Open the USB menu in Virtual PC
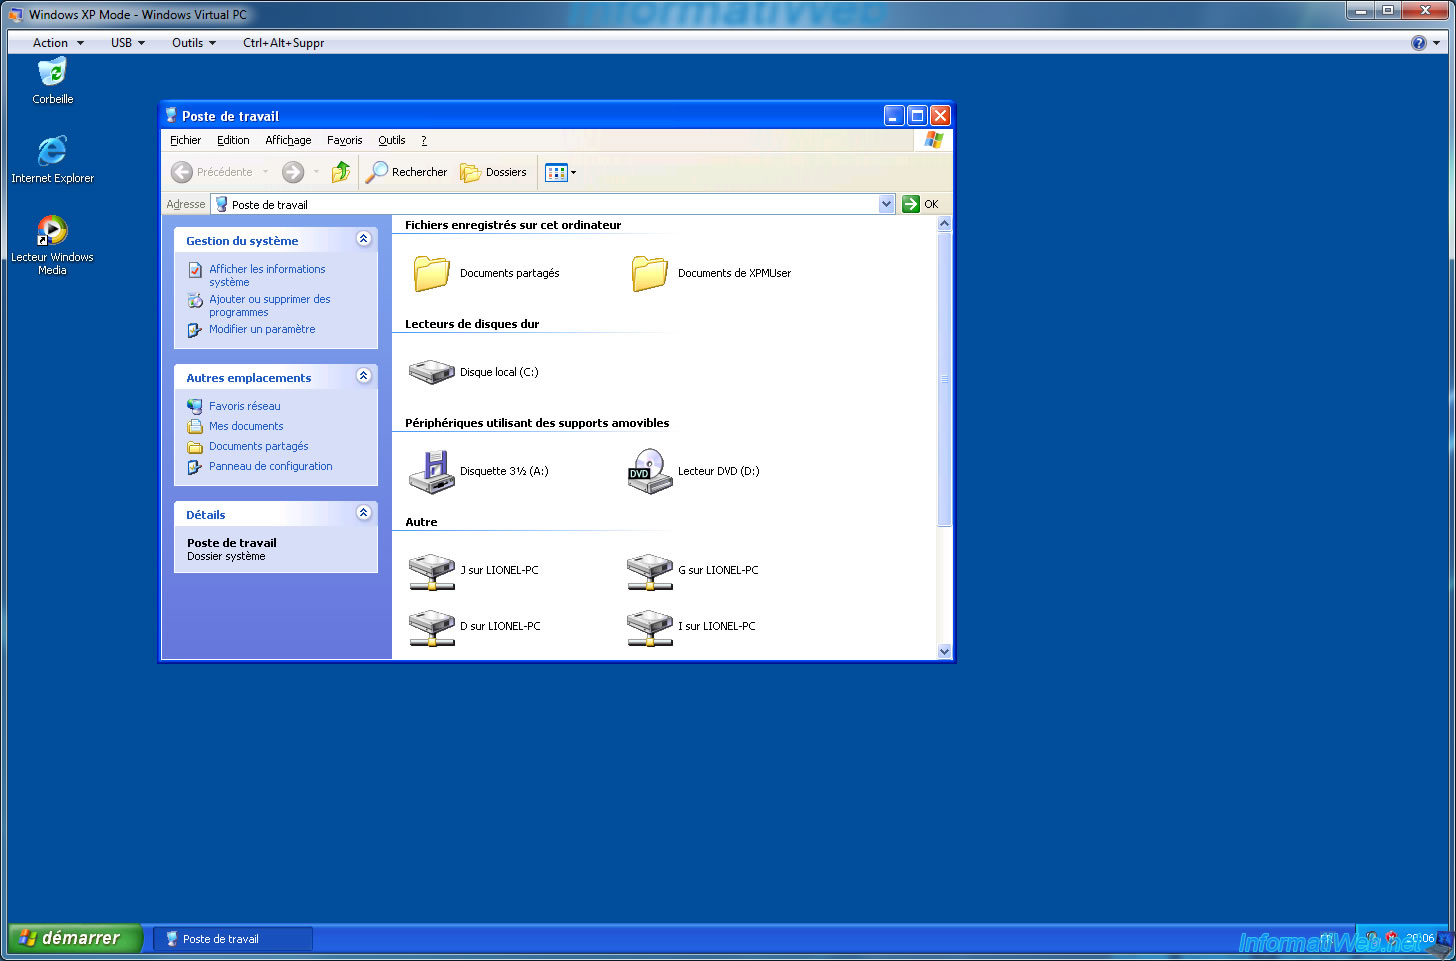The height and width of the screenshot is (961, 1456). click(x=128, y=43)
